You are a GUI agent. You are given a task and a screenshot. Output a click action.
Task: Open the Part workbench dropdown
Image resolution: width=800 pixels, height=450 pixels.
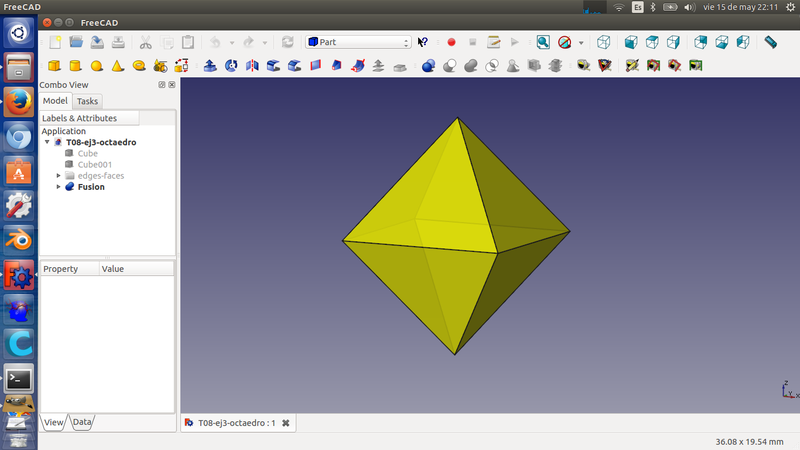(x=358, y=42)
